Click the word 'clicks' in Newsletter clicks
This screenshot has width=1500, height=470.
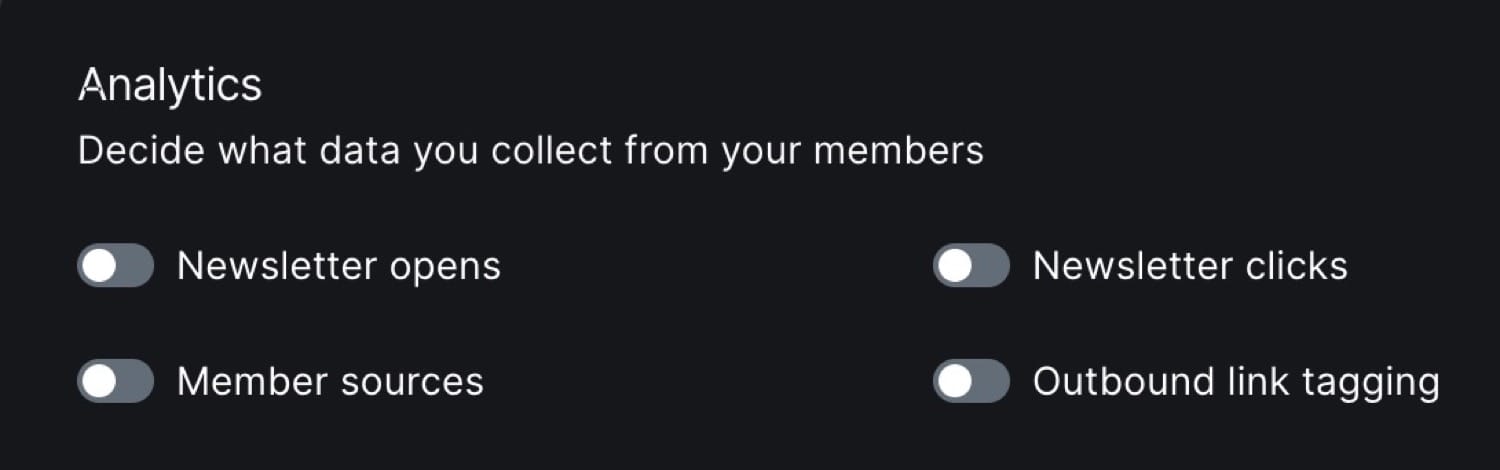pyautogui.click(x=1297, y=266)
